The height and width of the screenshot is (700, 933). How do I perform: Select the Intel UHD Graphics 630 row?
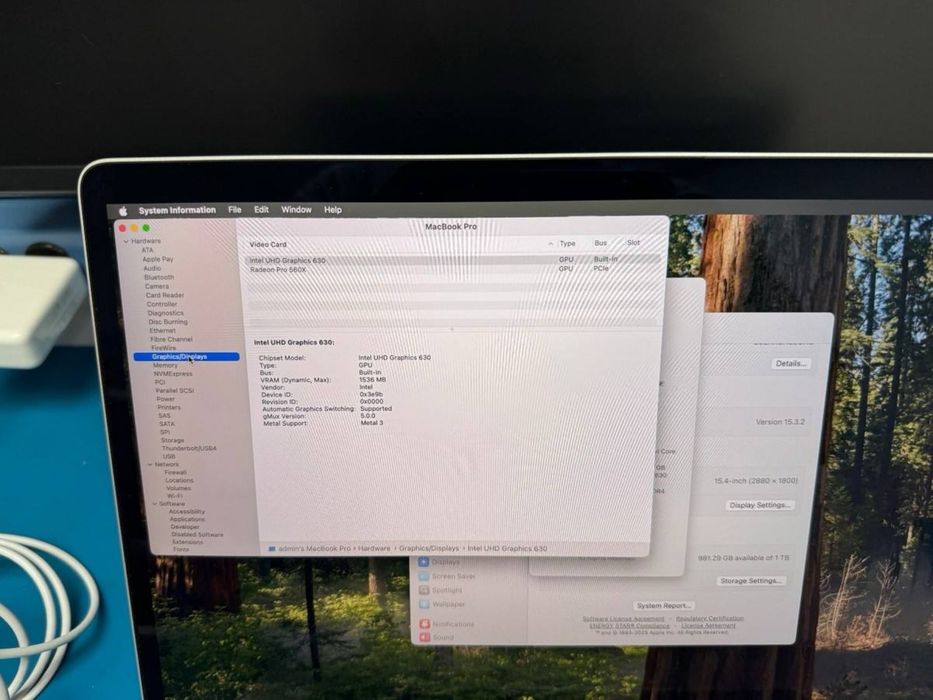(x=452, y=260)
